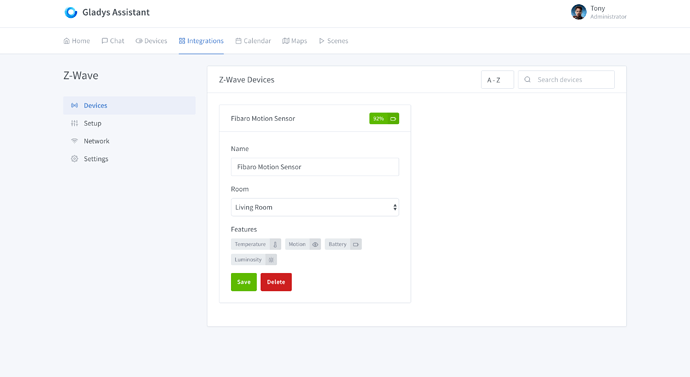Image resolution: width=690 pixels, height=377 pixels.
Task: Click the Devices toggle icon in top navigation
Action: click(x=139, y=41)
